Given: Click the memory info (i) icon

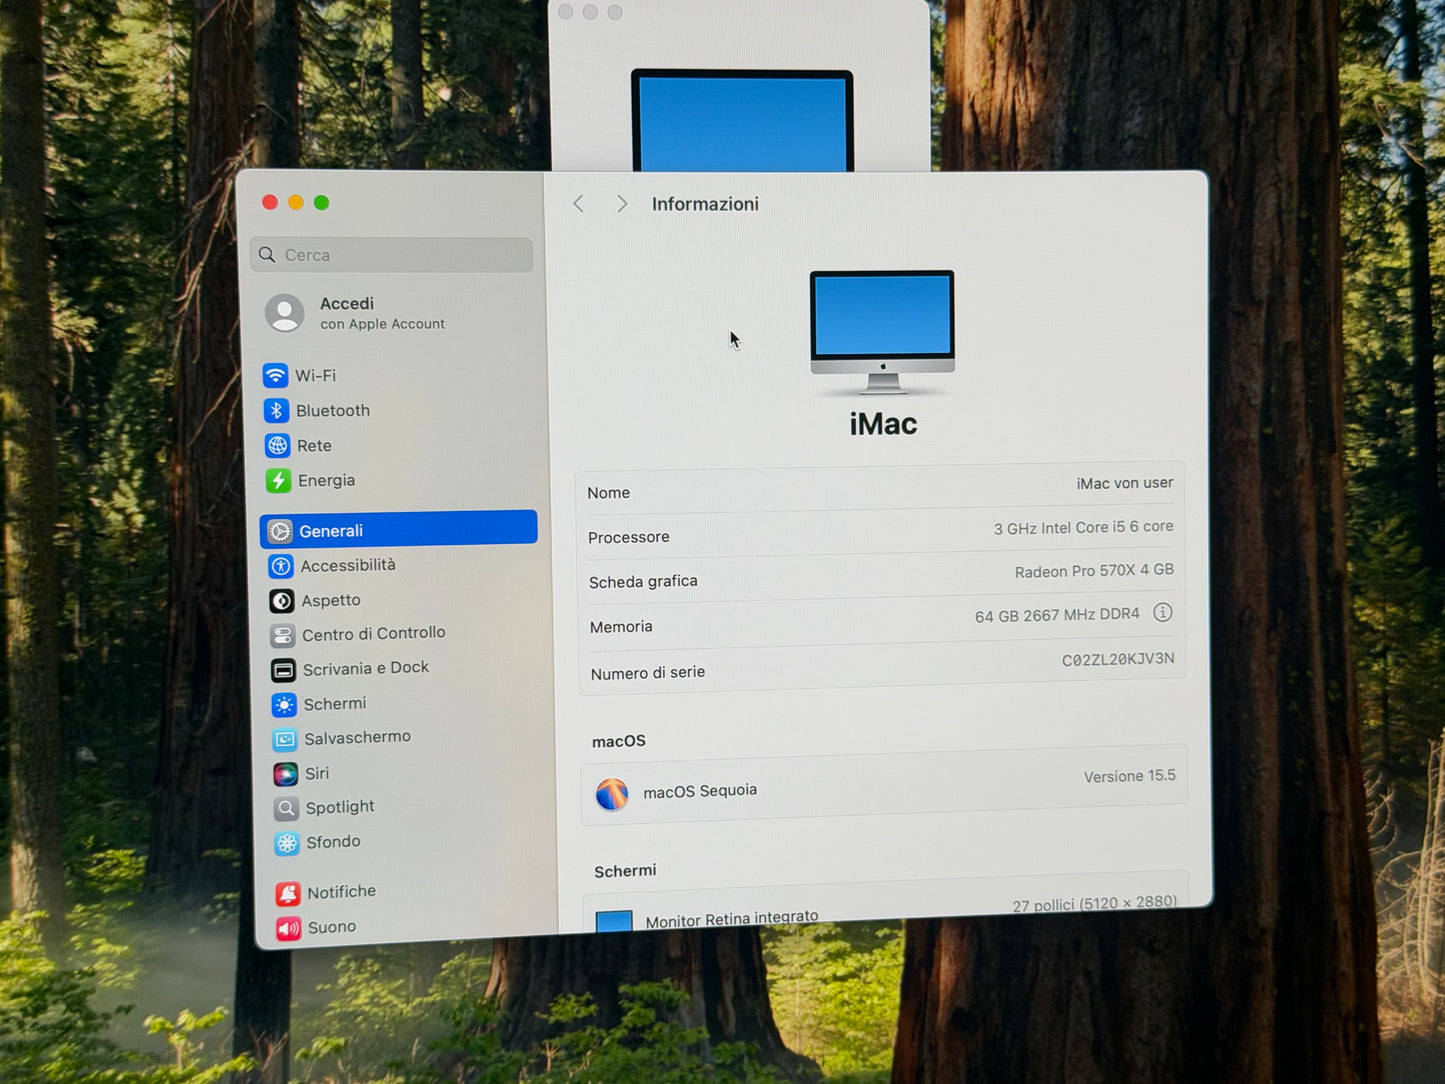Looking at the screenshot, I should click(x=1162, y=613).
